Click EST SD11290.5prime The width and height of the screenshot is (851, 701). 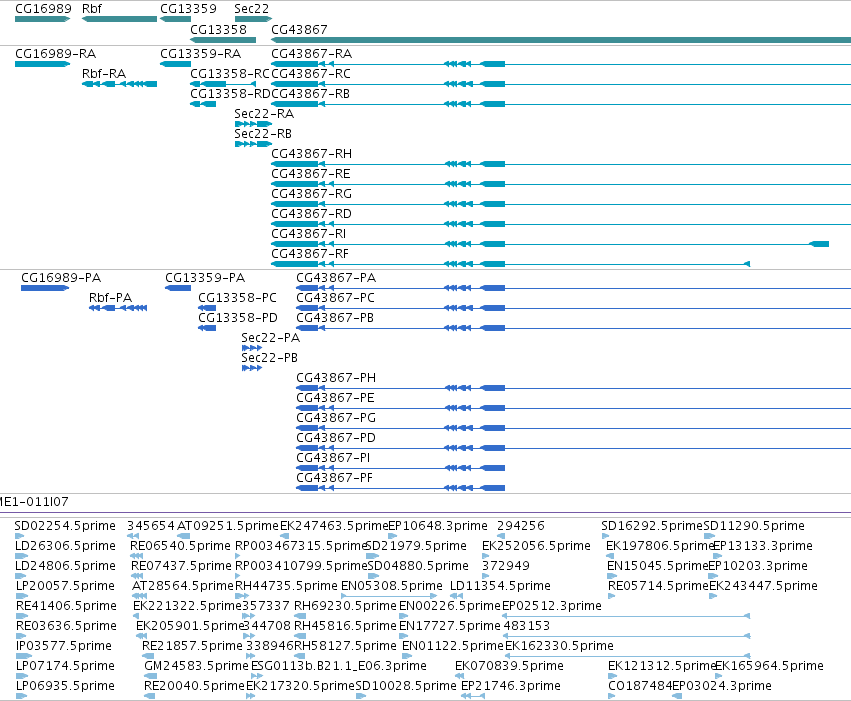point(754,526)
